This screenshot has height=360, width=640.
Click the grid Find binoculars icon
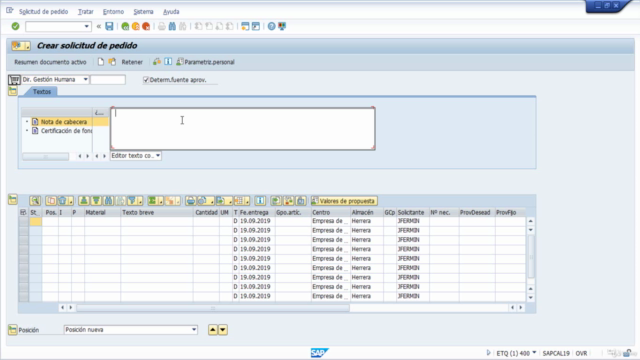click(x=108, y=200)
